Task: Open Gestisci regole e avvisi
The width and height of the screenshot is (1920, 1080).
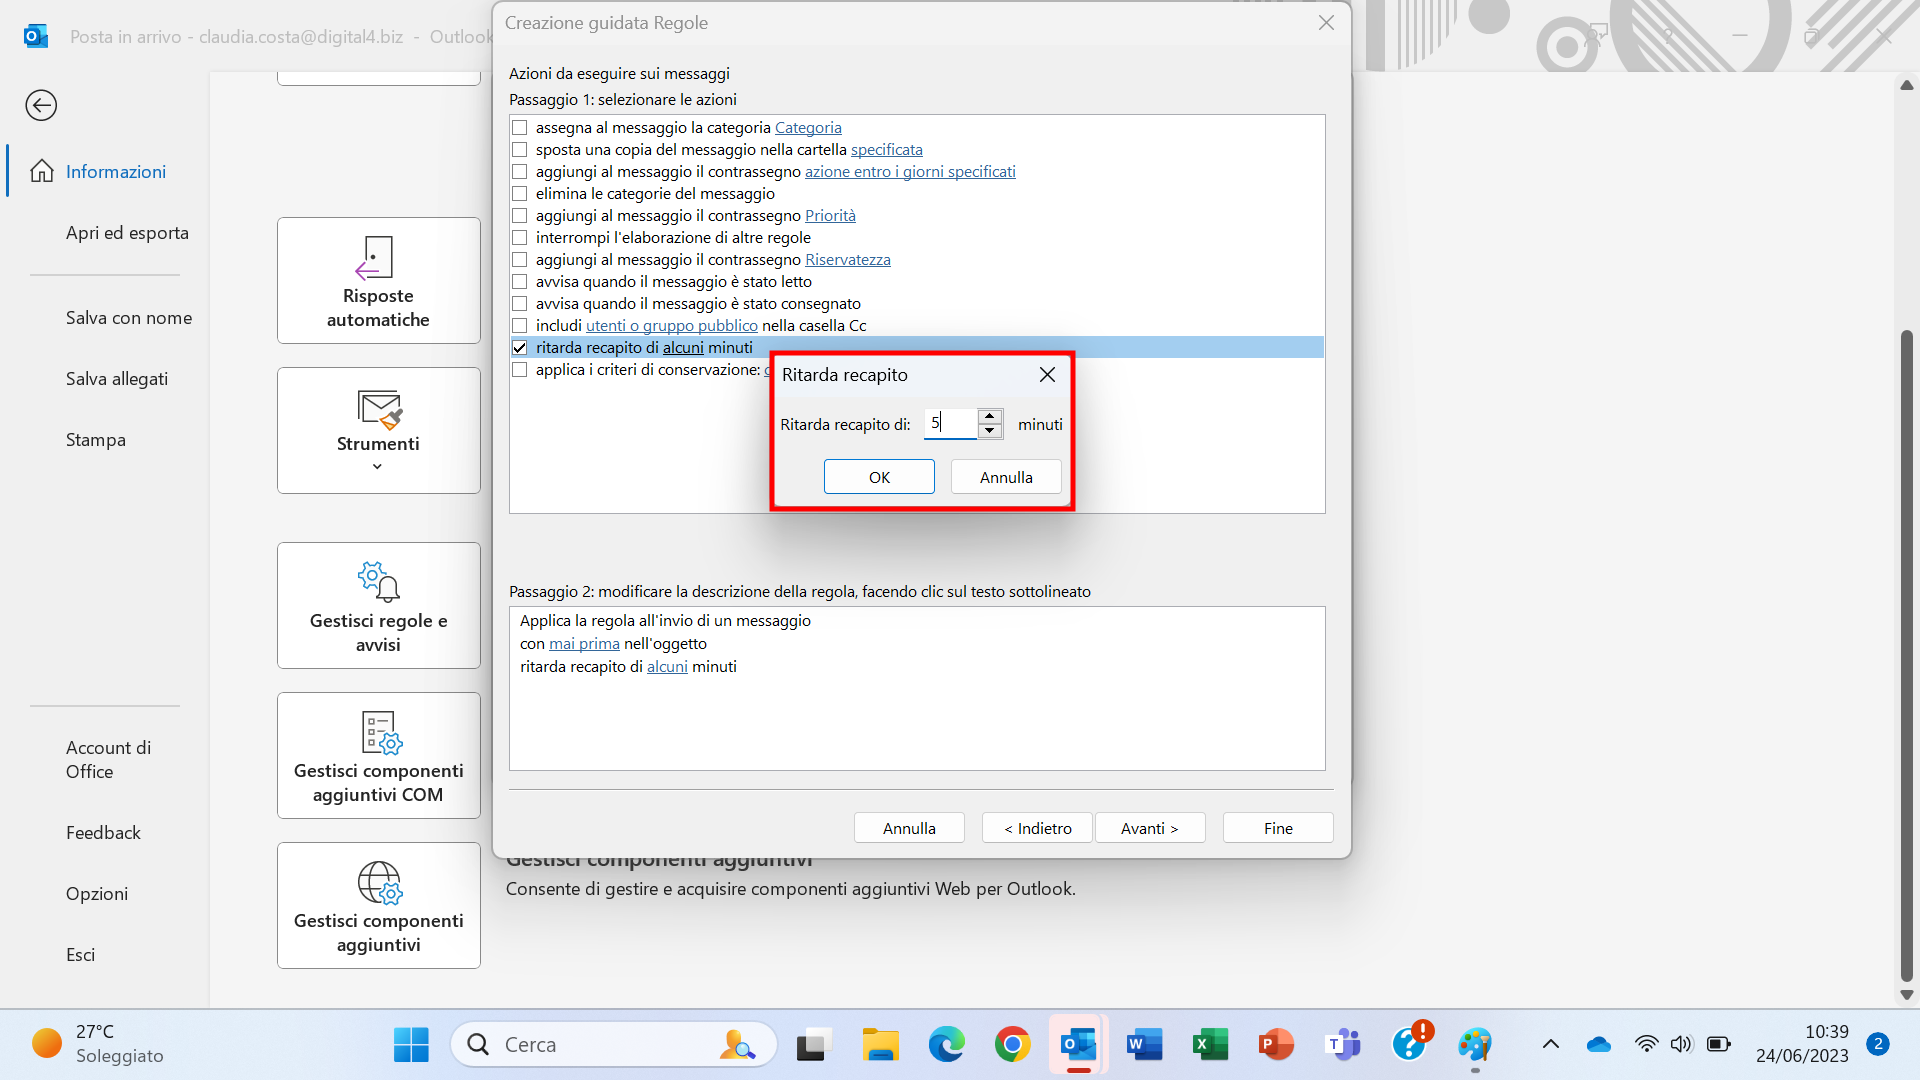Action: tap(378, 605)
